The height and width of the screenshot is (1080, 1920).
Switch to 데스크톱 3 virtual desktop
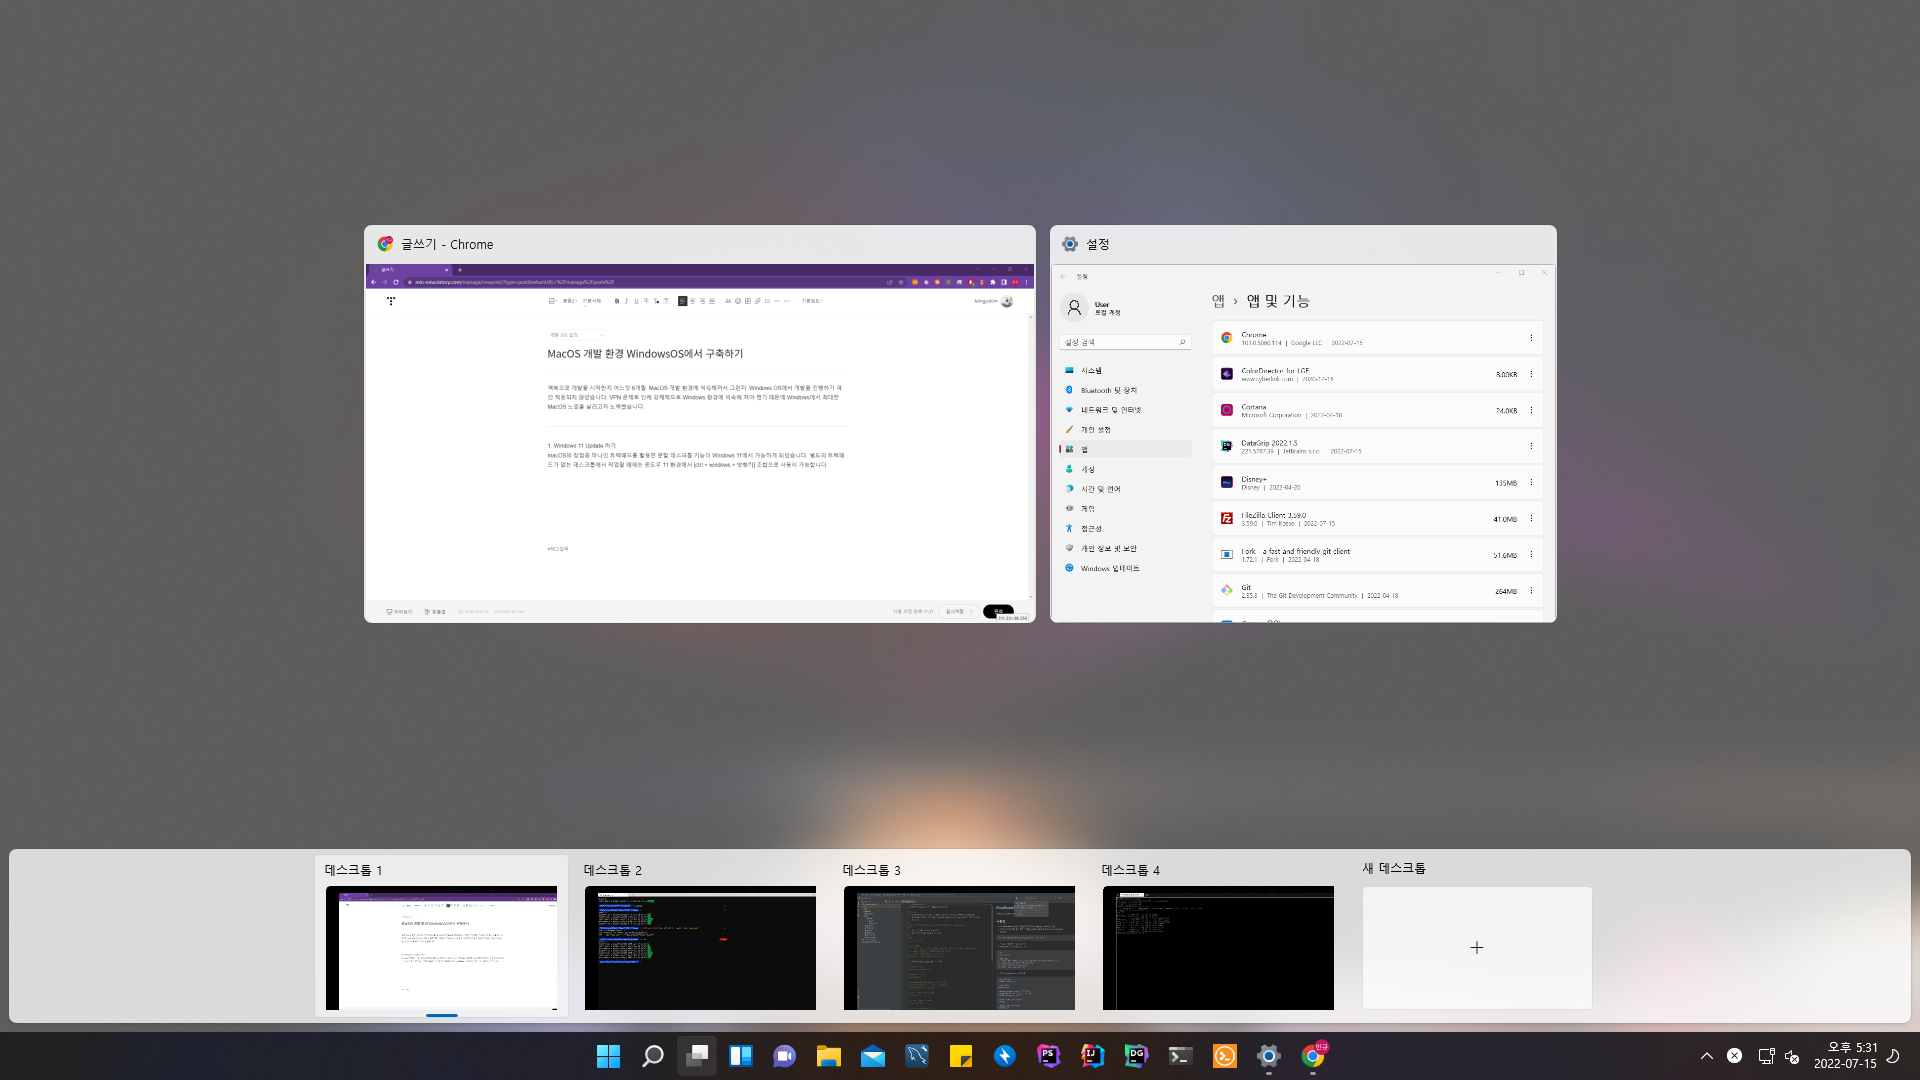959,946
